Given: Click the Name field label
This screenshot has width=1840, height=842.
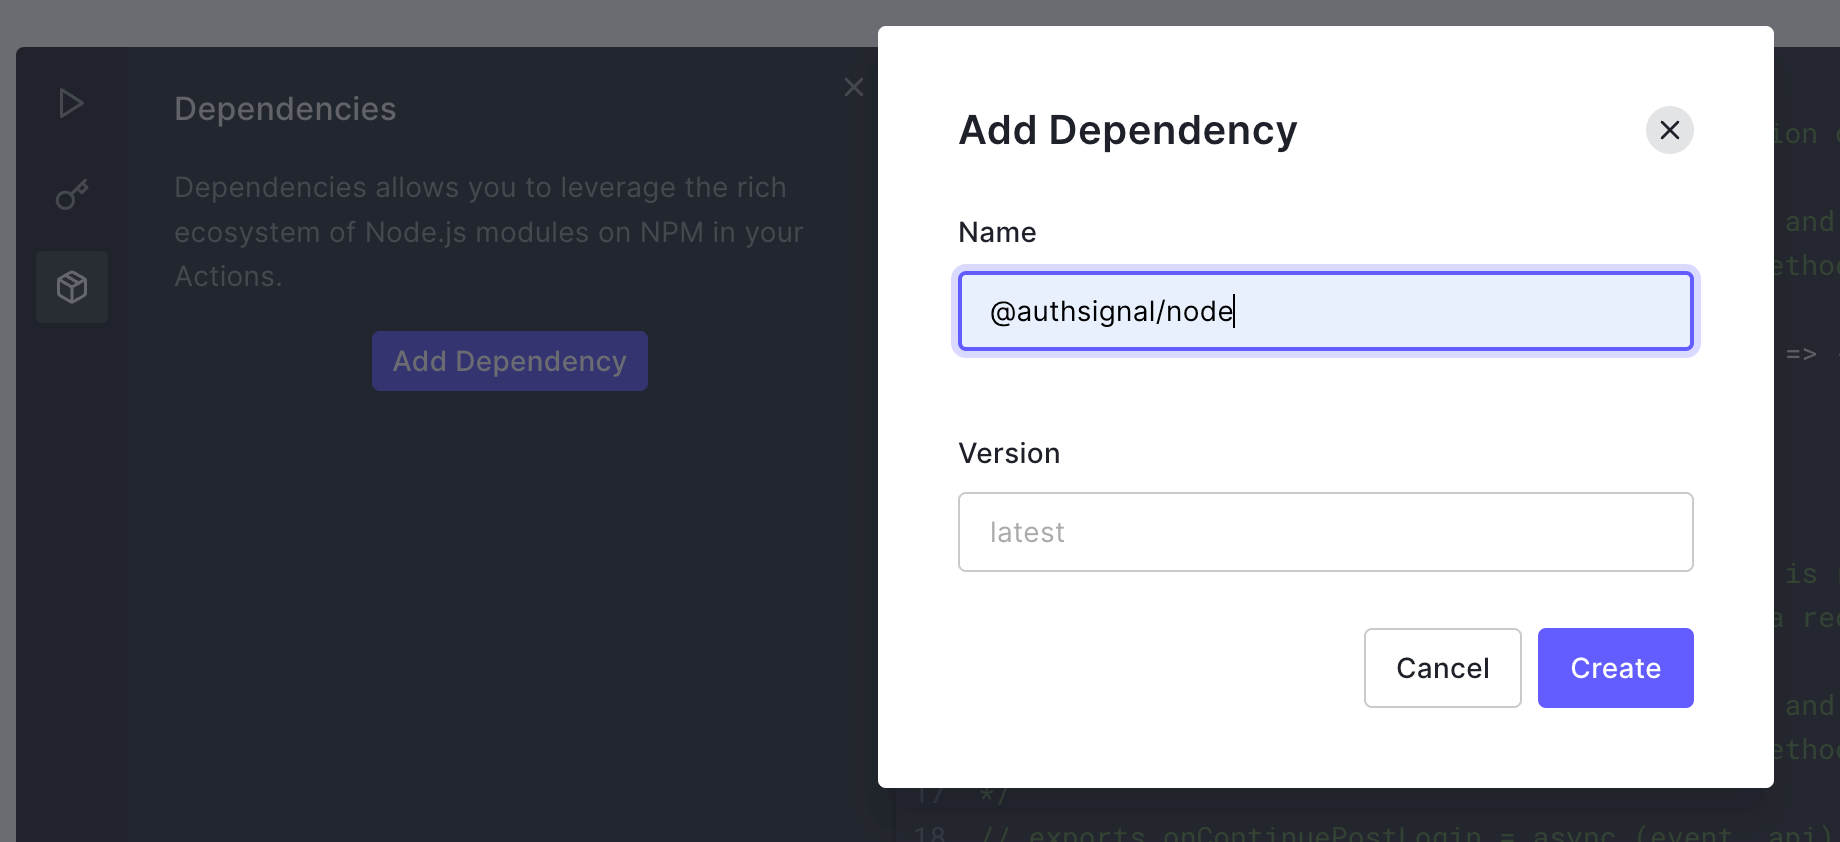Looking at the screenshot, I should tap(997, 232).
